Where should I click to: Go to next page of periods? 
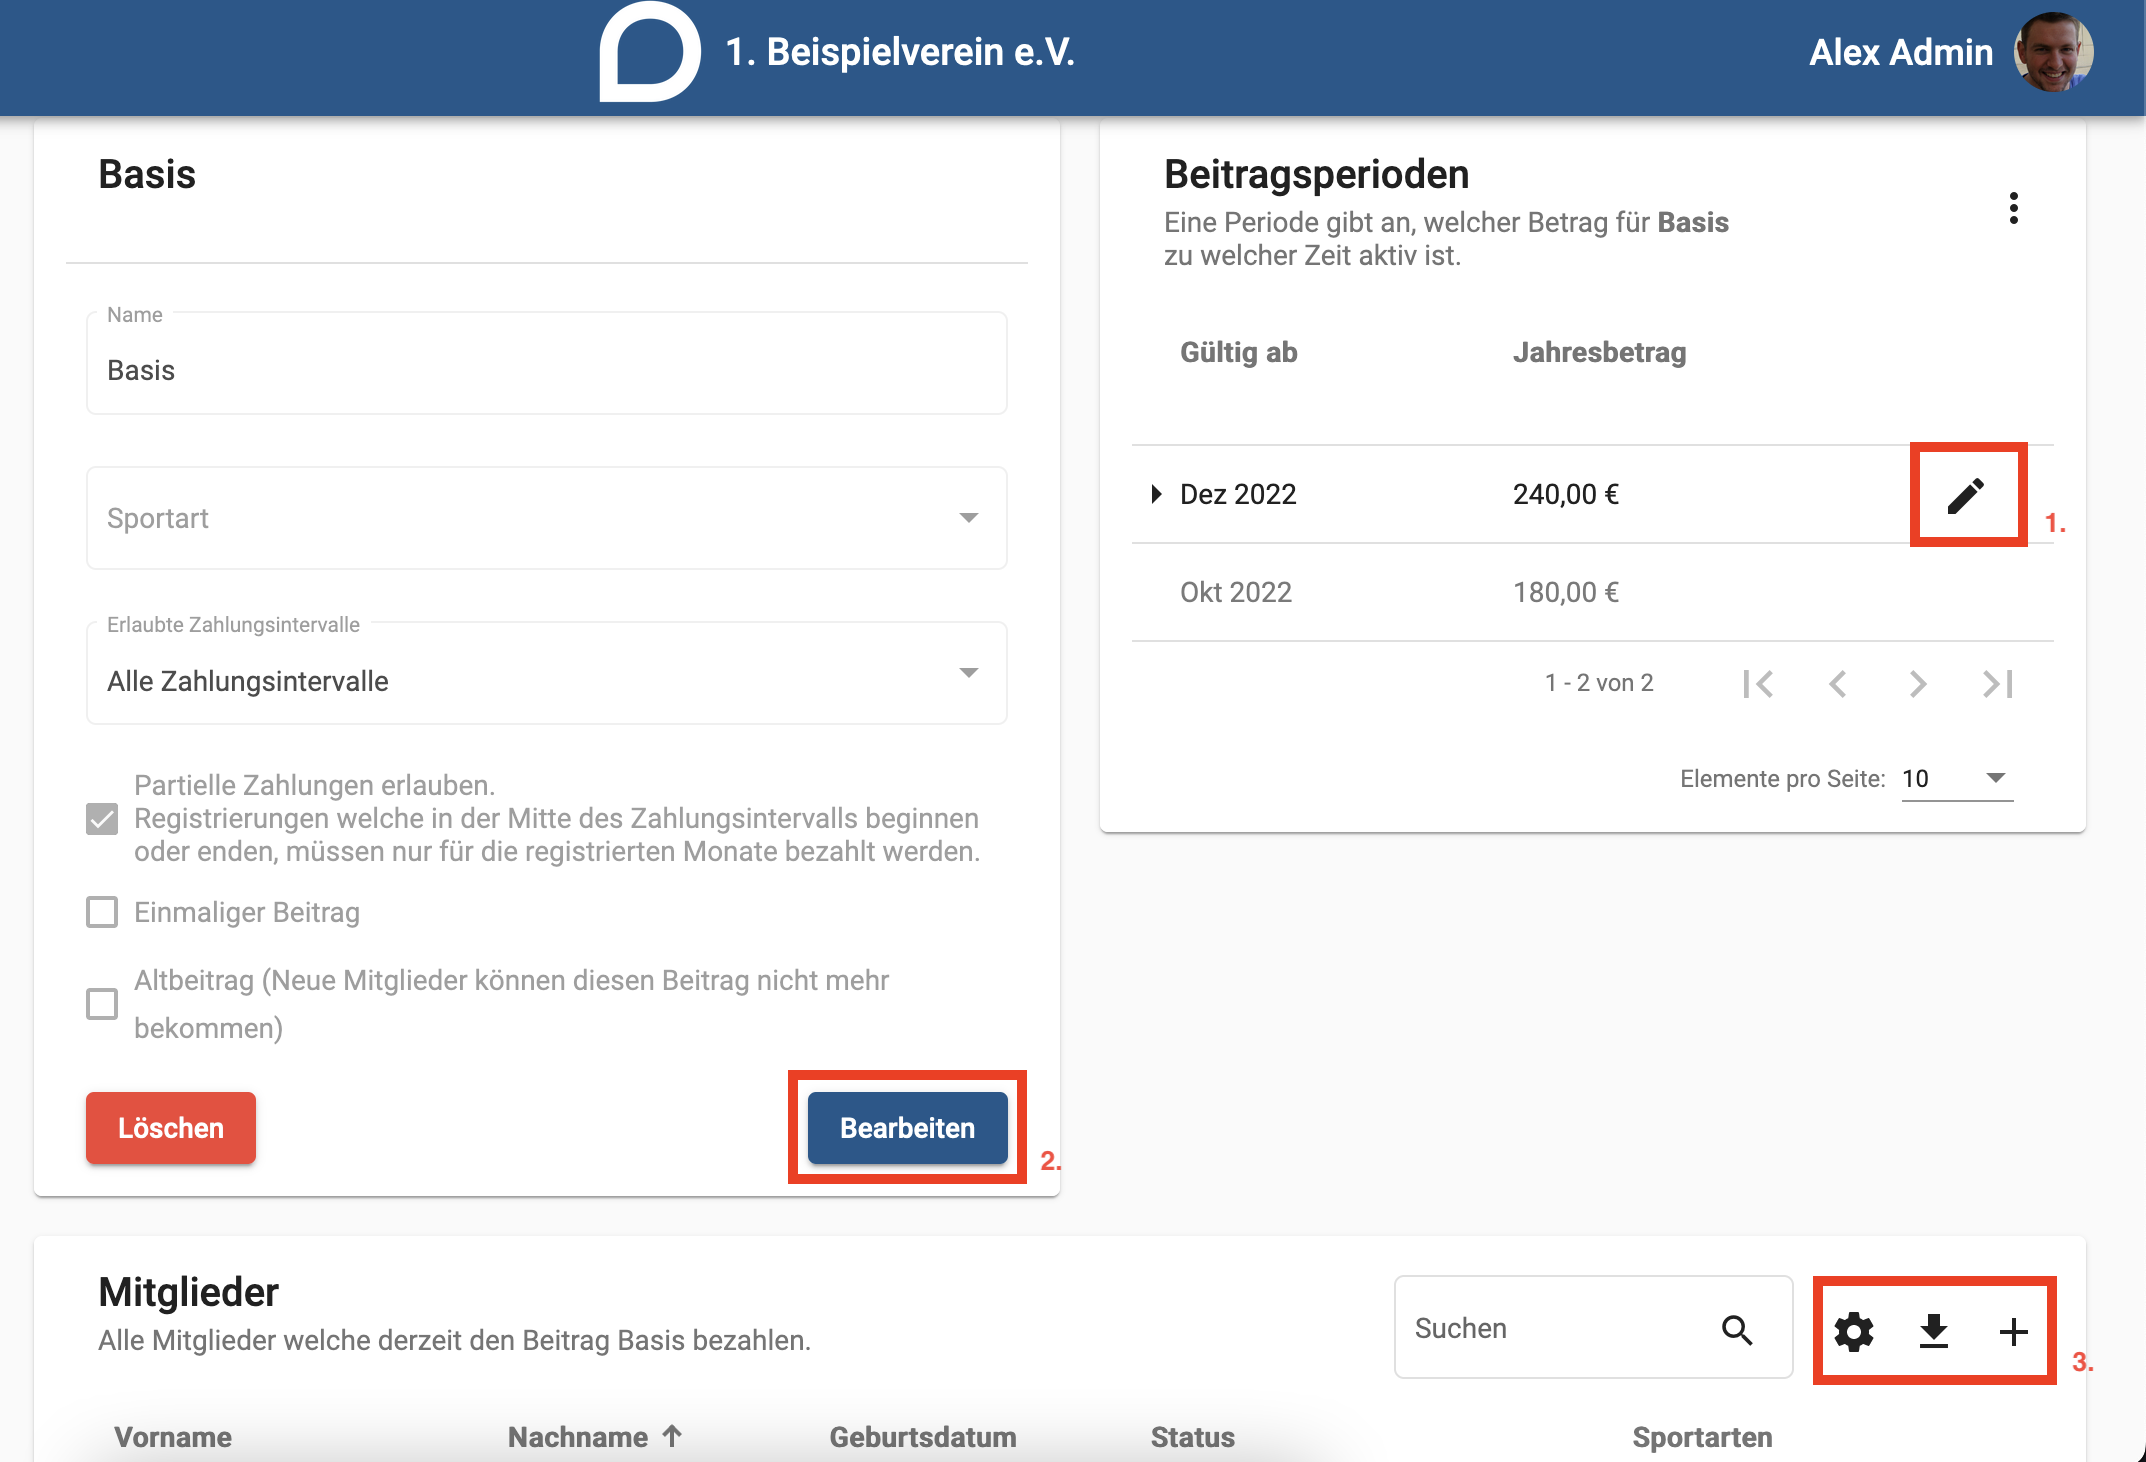tap(1917, 683)
